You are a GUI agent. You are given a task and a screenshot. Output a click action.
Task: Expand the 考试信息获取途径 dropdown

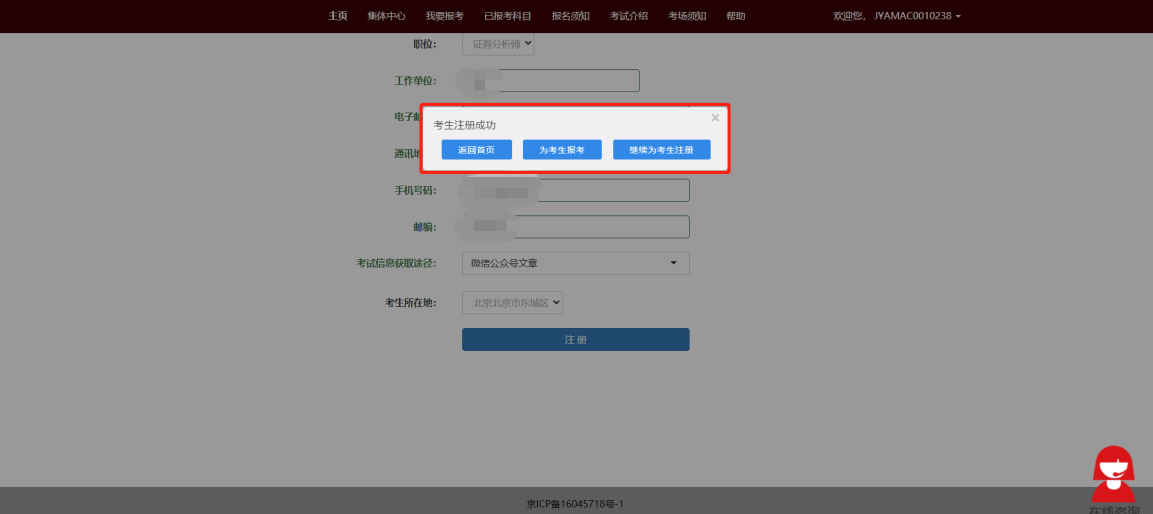[575, 263]
